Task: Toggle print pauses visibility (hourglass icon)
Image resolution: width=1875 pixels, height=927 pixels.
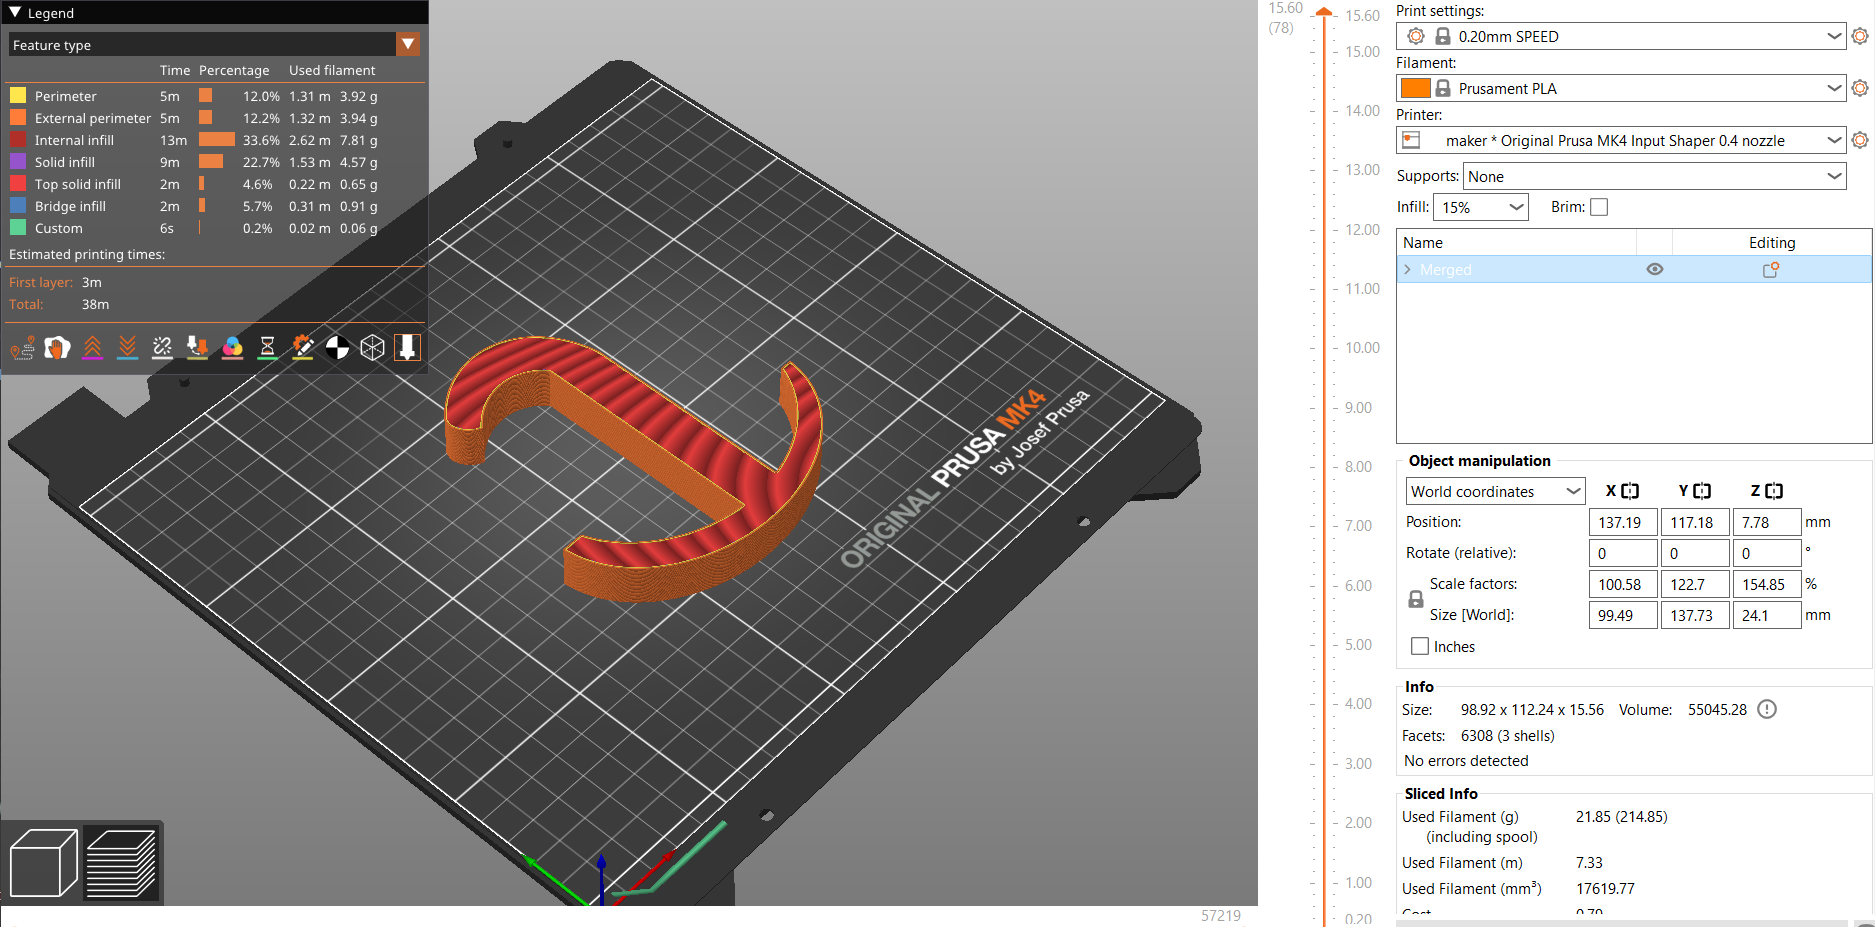Action: click(267, 348)
